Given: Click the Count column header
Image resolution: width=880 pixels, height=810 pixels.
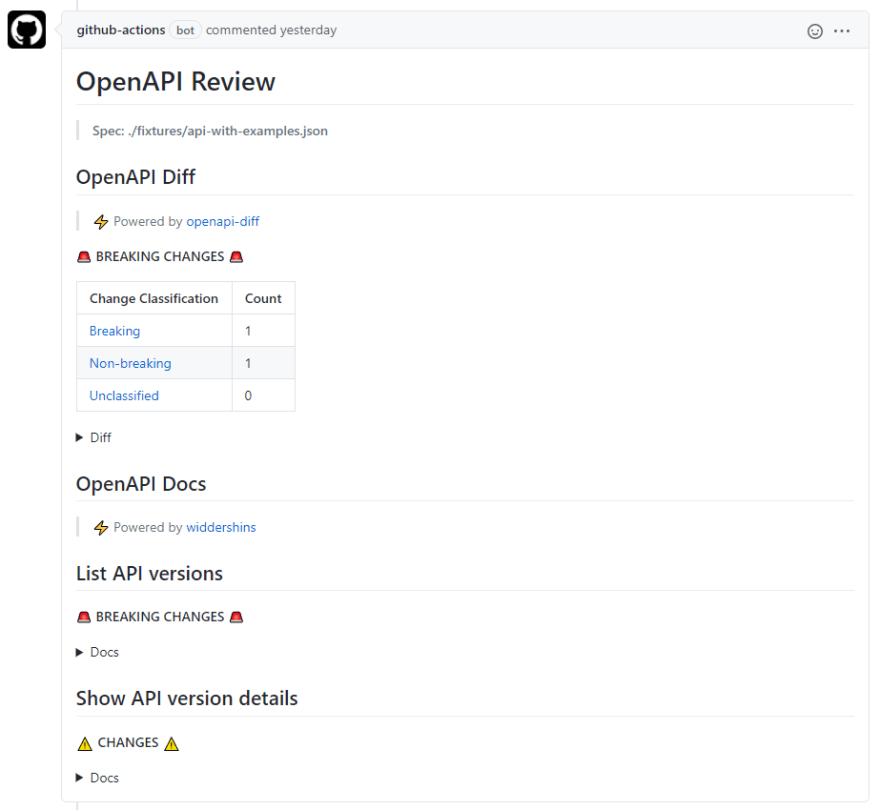Looking at the screenshot, I should (x=263, y=299).
